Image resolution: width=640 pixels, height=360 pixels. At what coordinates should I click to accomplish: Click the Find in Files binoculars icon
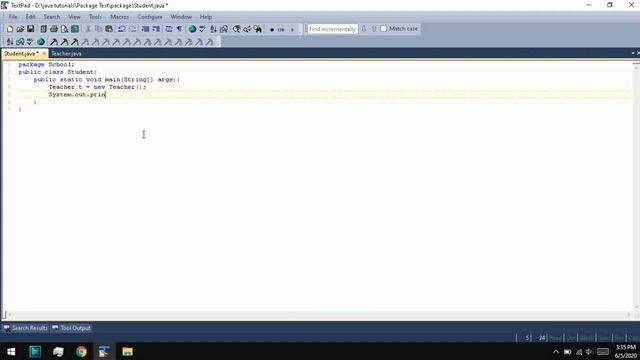(258, 29)
